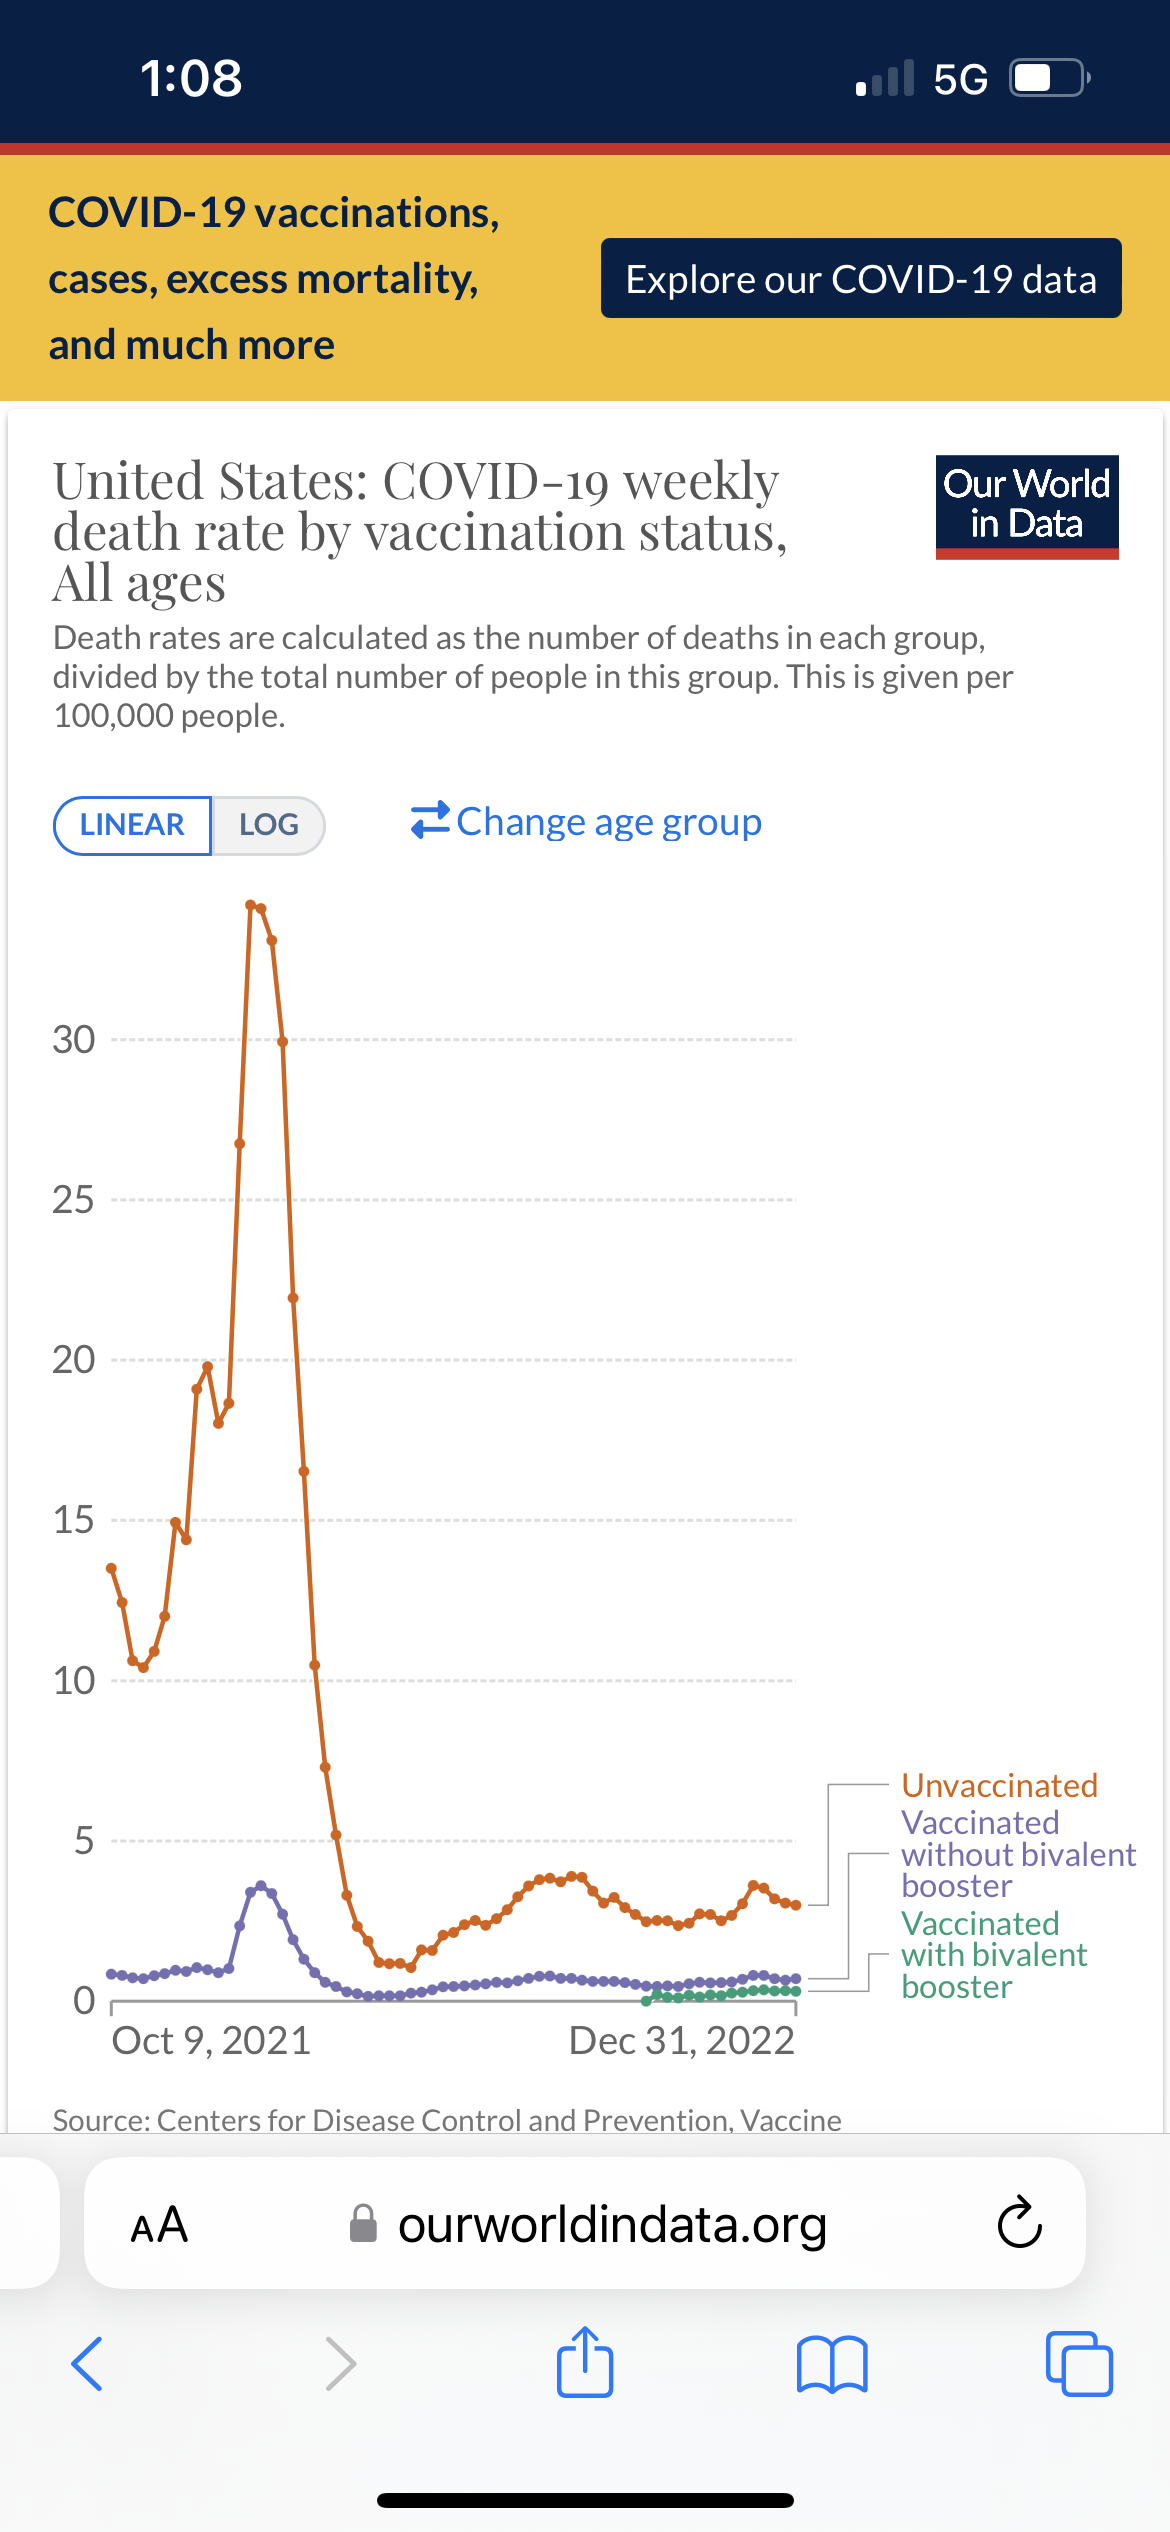Viewport: 1170px width, 2532px height.
Task: Open the Safari share sheet icon
Action: (x=585, y=2362)
